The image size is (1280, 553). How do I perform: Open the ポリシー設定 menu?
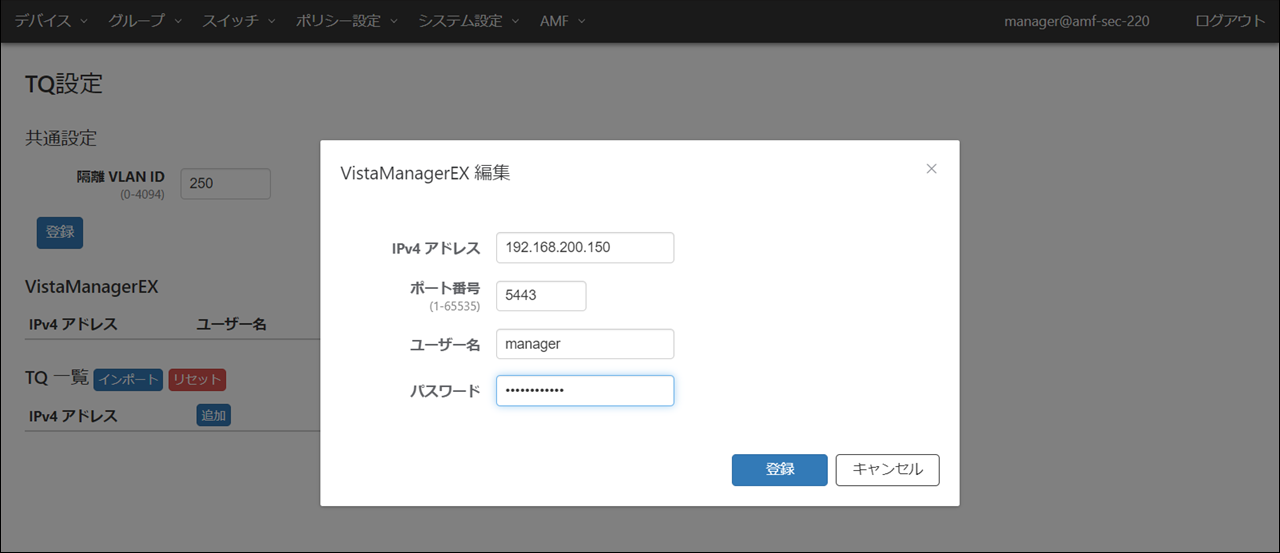(x=347, y=21)
